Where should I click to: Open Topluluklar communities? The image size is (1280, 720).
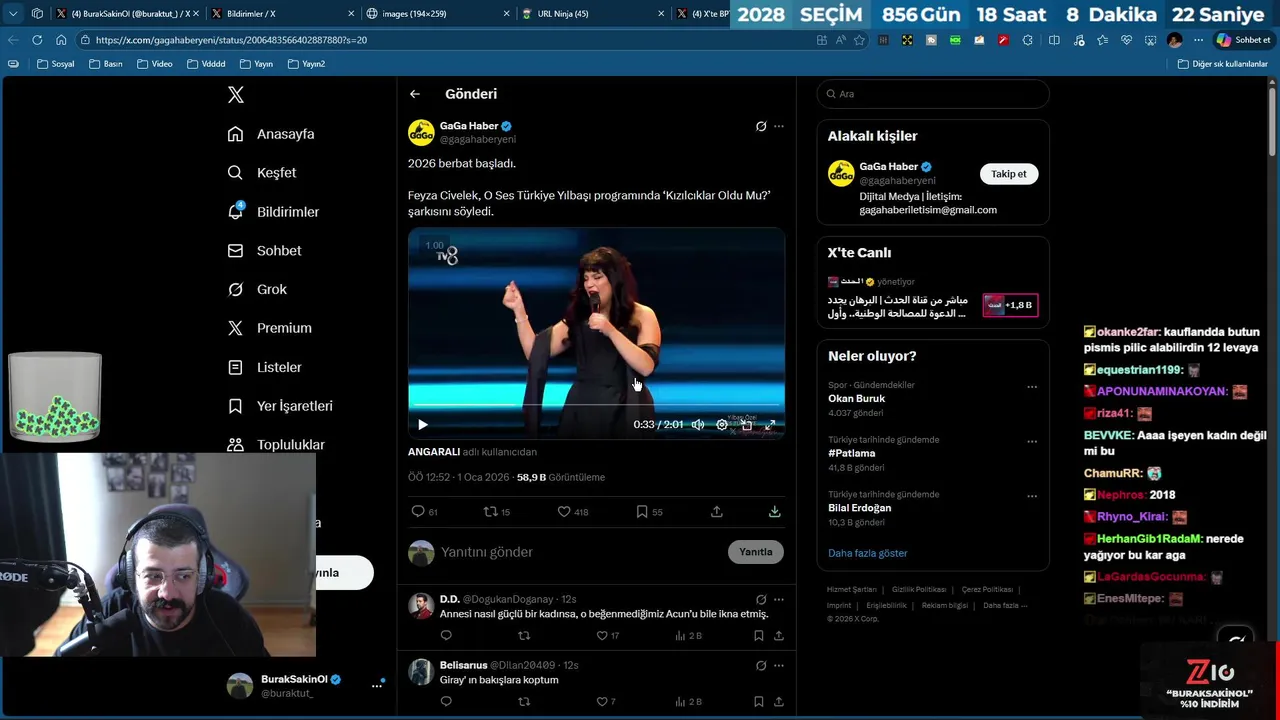276,444
